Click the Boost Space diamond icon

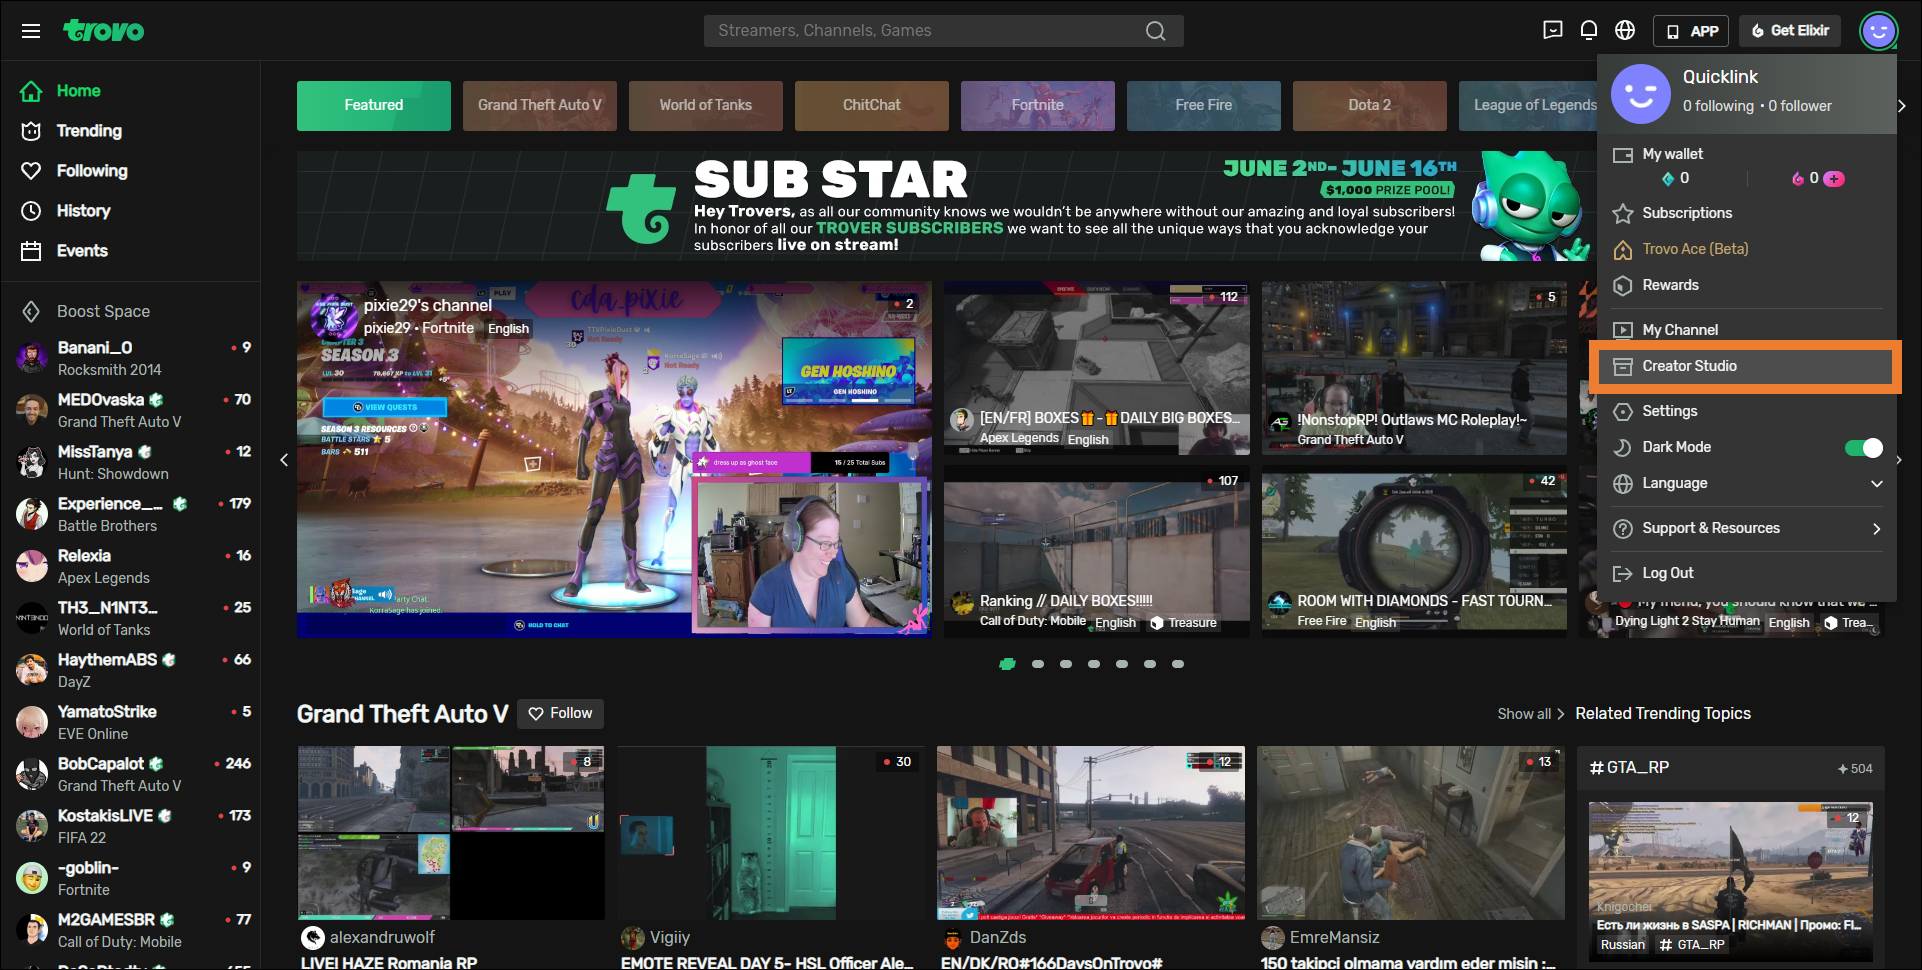click(x=31, y=311)
